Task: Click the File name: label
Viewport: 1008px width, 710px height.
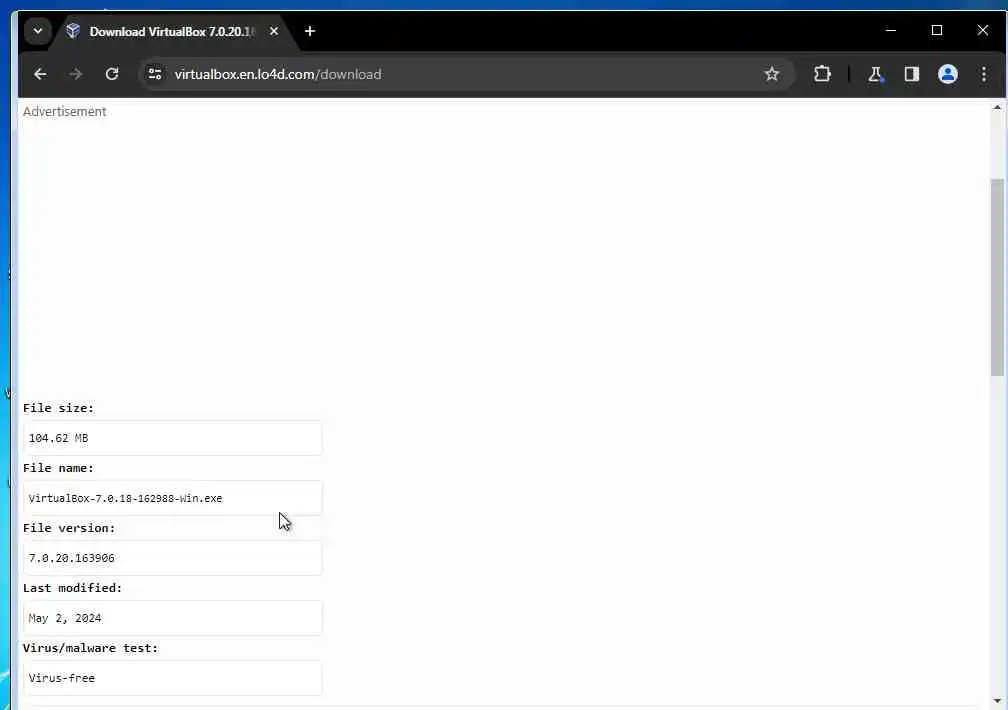Action: point(58,468)
